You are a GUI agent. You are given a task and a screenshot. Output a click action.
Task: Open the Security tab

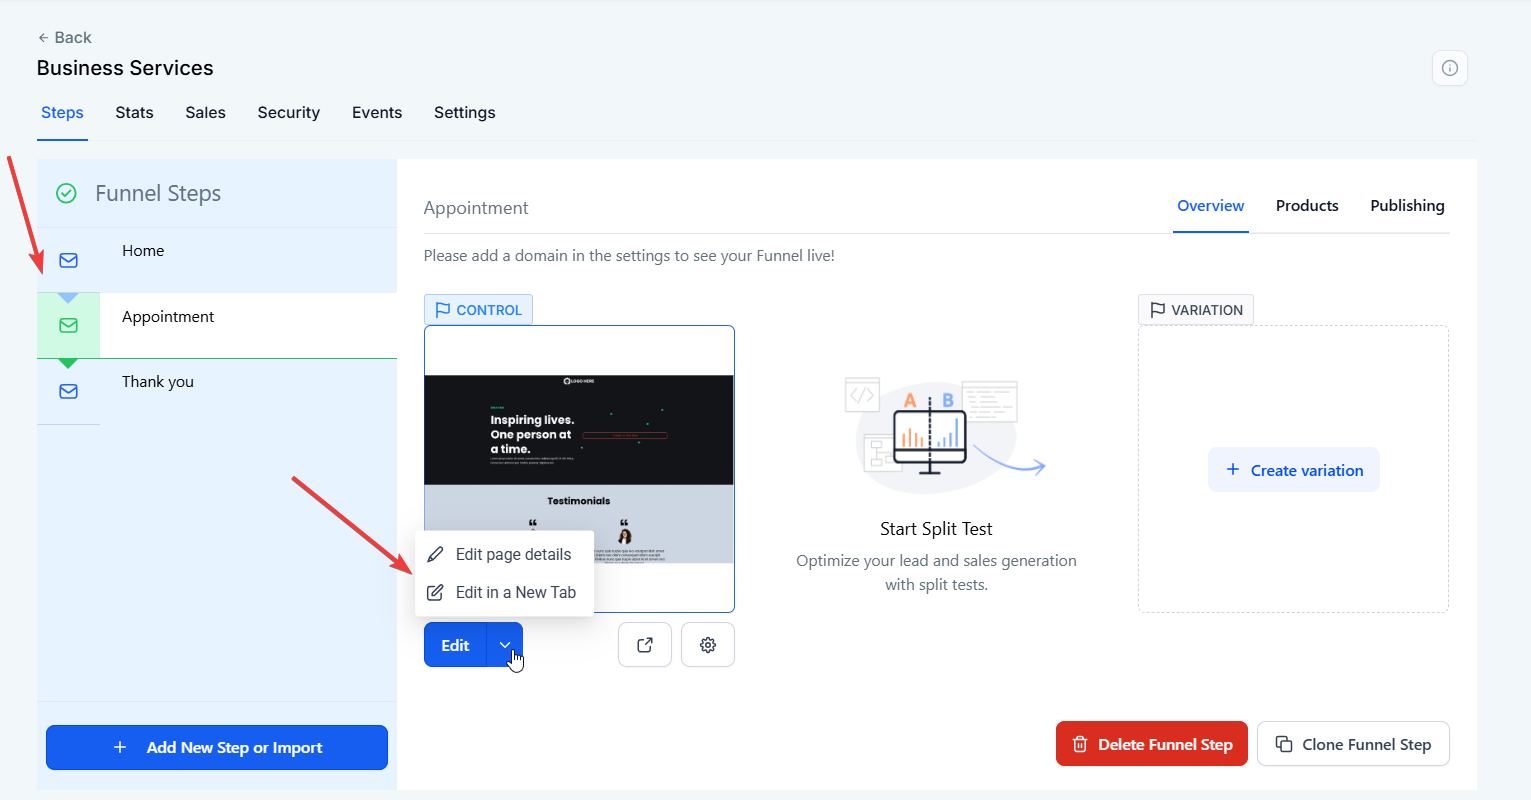pyautogui.click(x=288, y=113)
